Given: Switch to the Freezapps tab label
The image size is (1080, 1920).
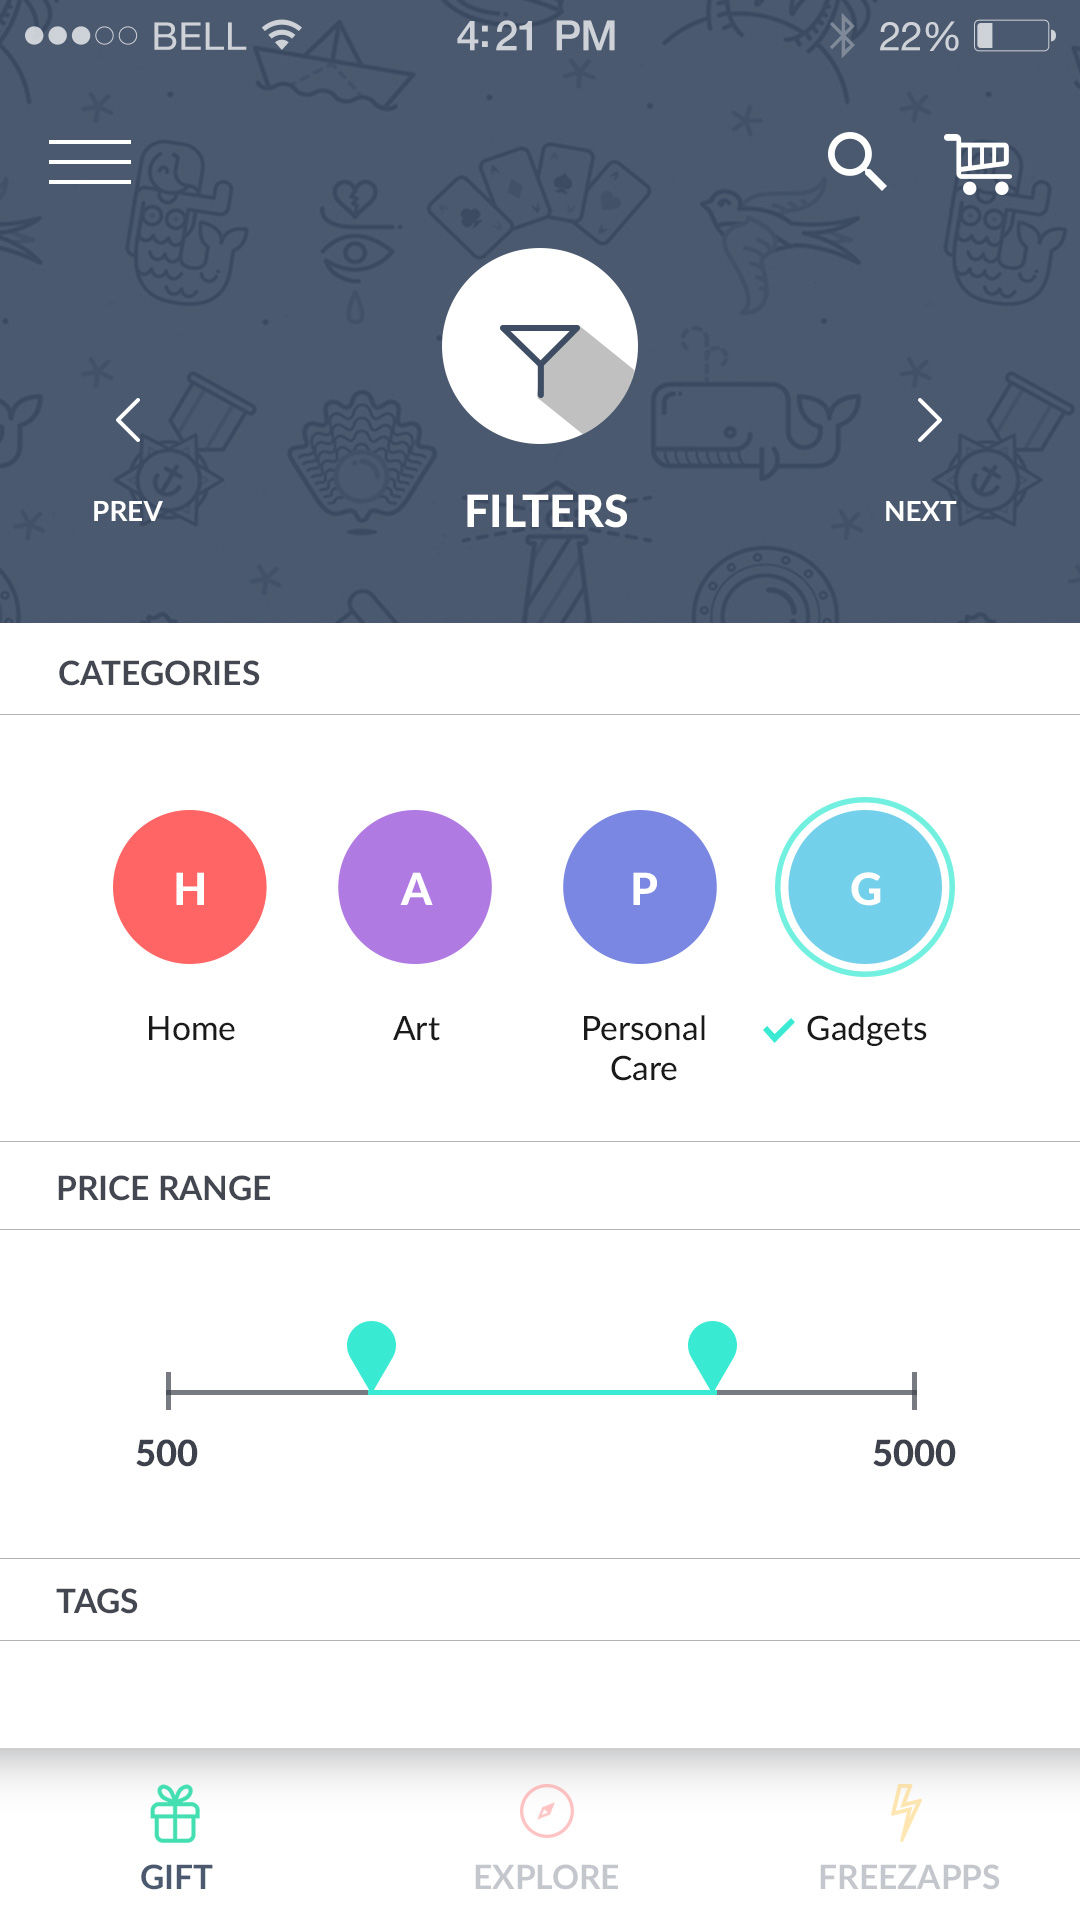Looking at the screenshot, I should (909, 1877).
